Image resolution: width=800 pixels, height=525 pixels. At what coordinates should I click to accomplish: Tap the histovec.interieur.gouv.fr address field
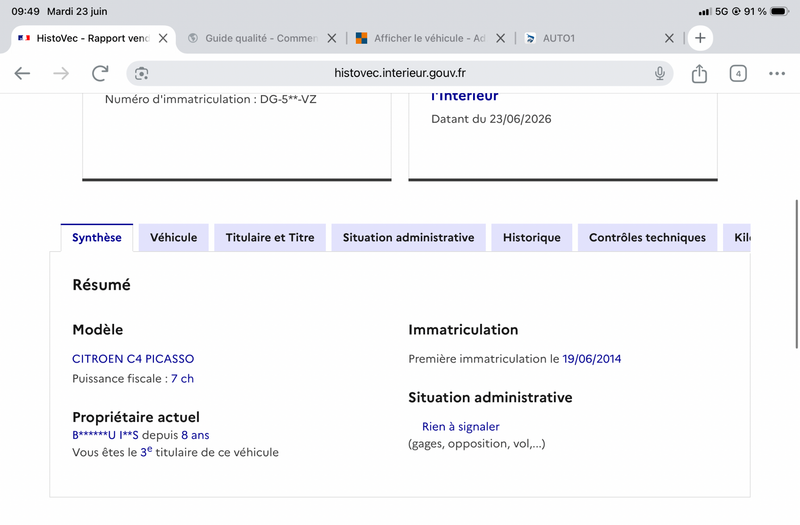(400, 73)
